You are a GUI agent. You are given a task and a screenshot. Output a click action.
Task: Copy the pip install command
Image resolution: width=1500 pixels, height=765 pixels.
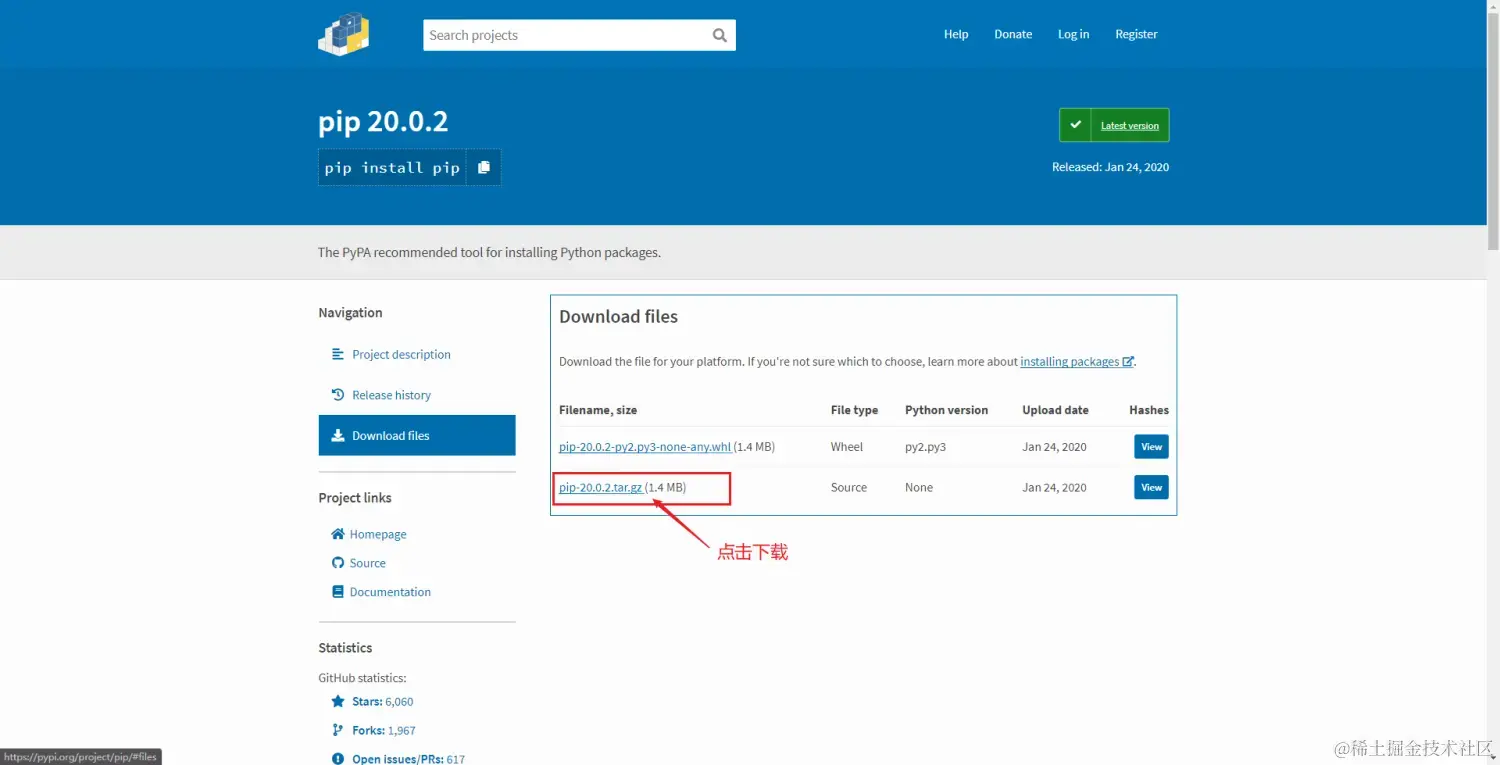(484, 167)
